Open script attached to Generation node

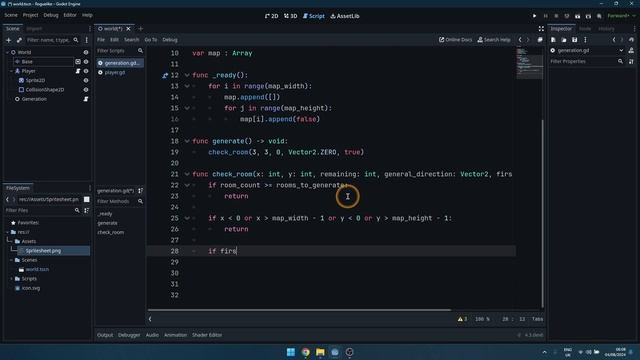(x=86, y=99)
